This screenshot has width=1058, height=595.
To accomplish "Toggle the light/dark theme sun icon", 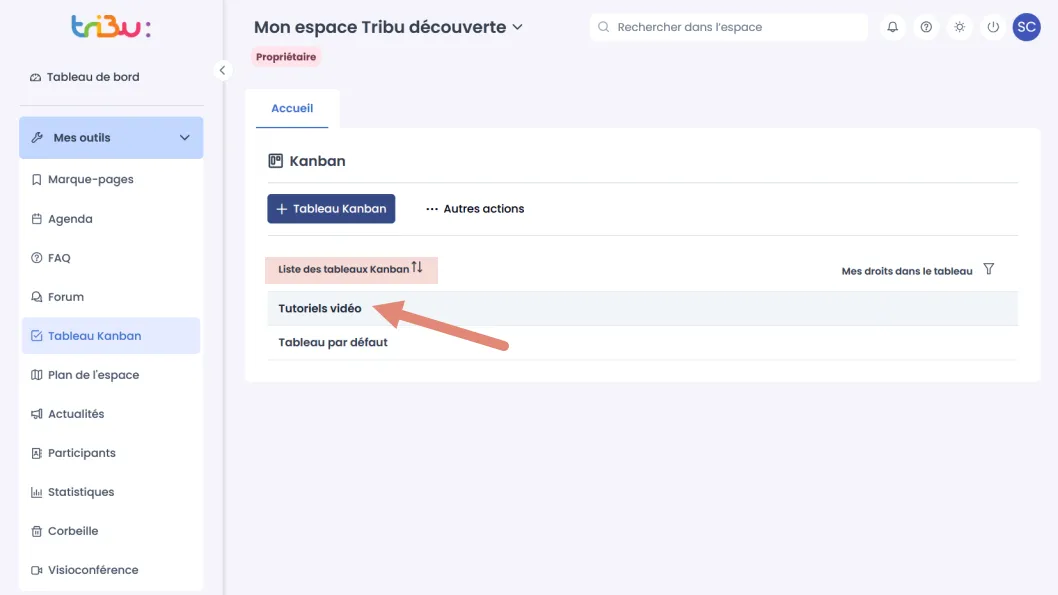I will tap(959, 27).
